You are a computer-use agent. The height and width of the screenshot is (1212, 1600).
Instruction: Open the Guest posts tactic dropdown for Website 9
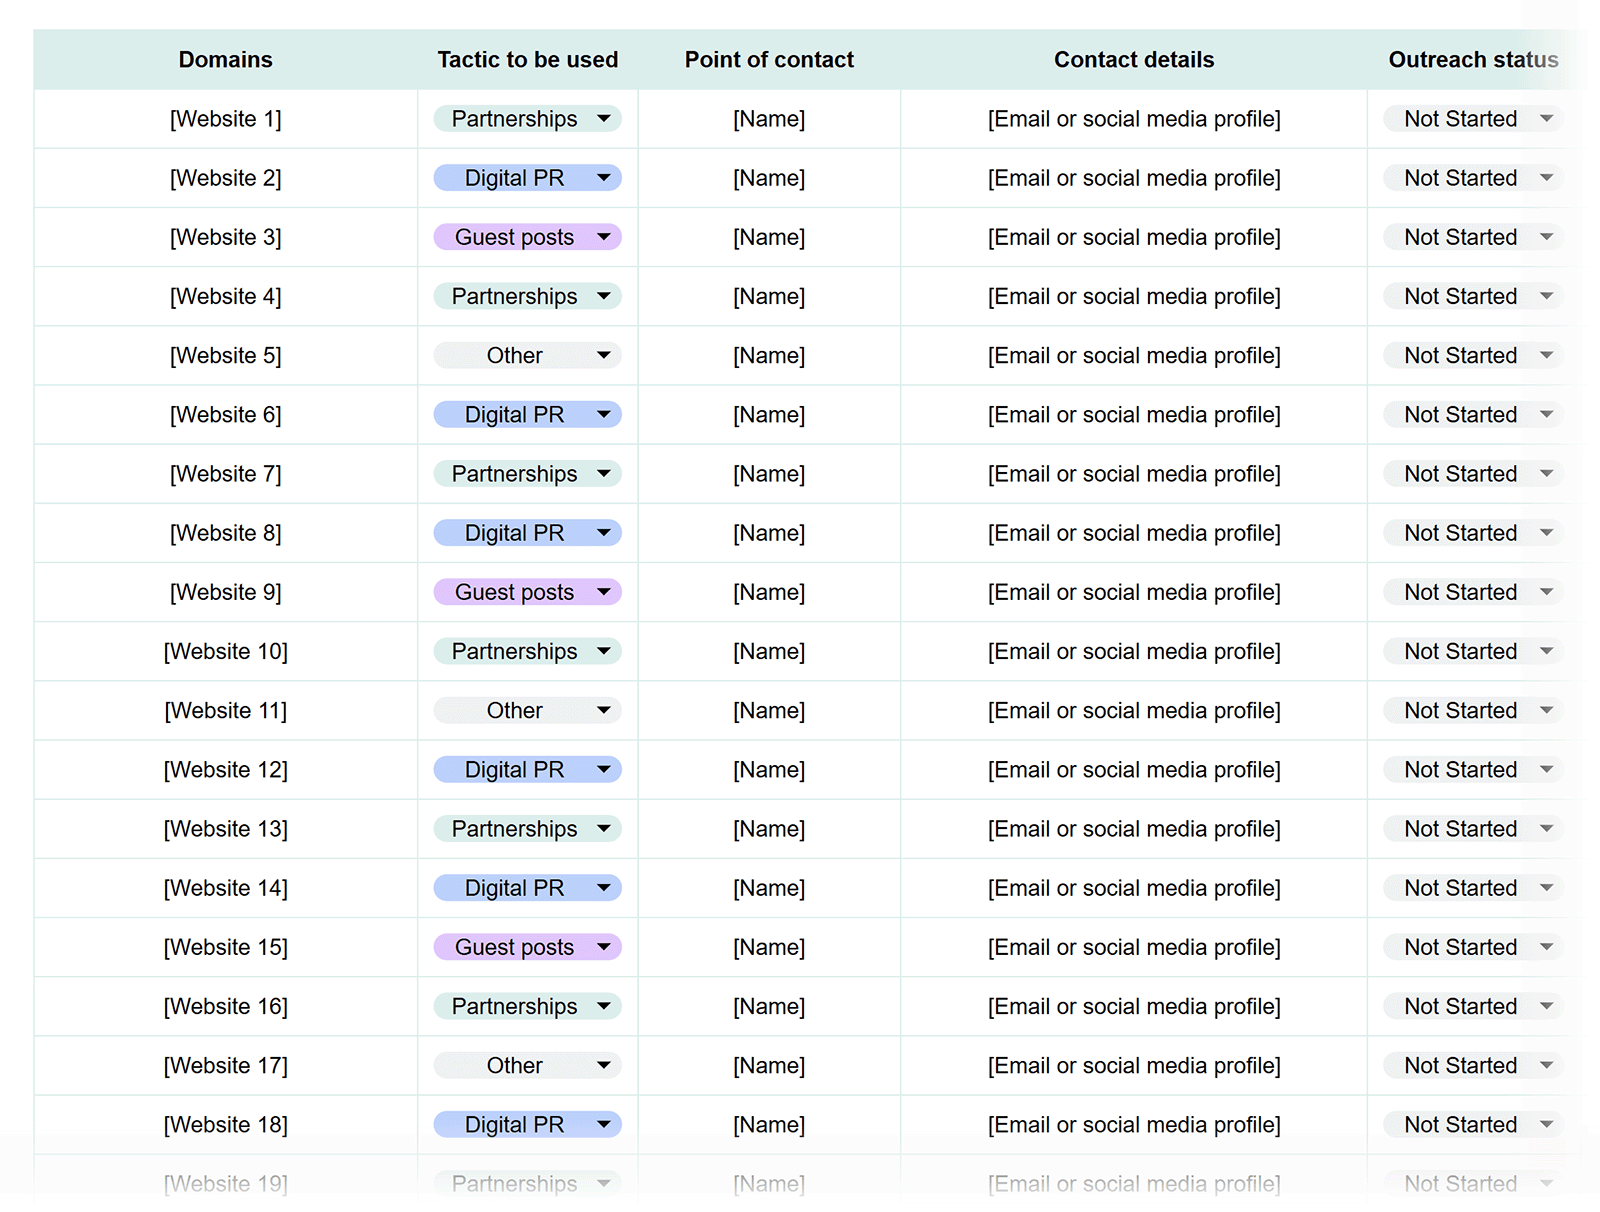(x=527, y=592)
